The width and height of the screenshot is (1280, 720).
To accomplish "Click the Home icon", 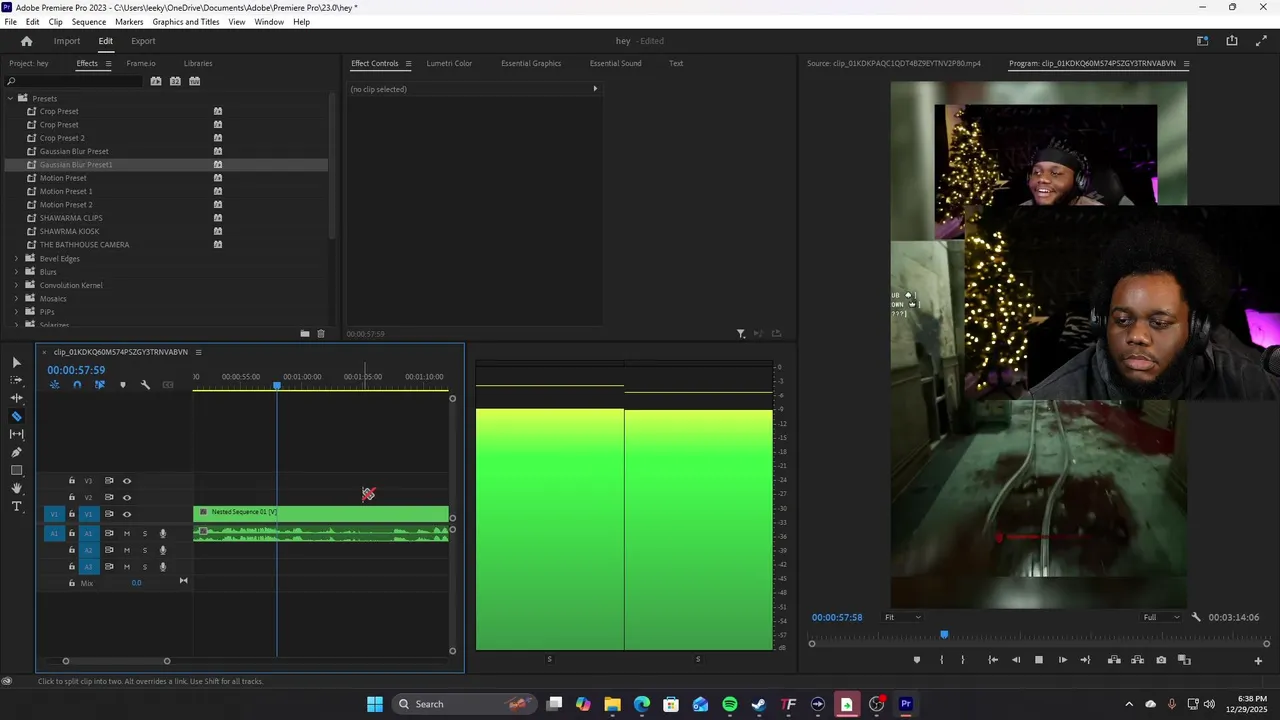I will click(27, 41).
